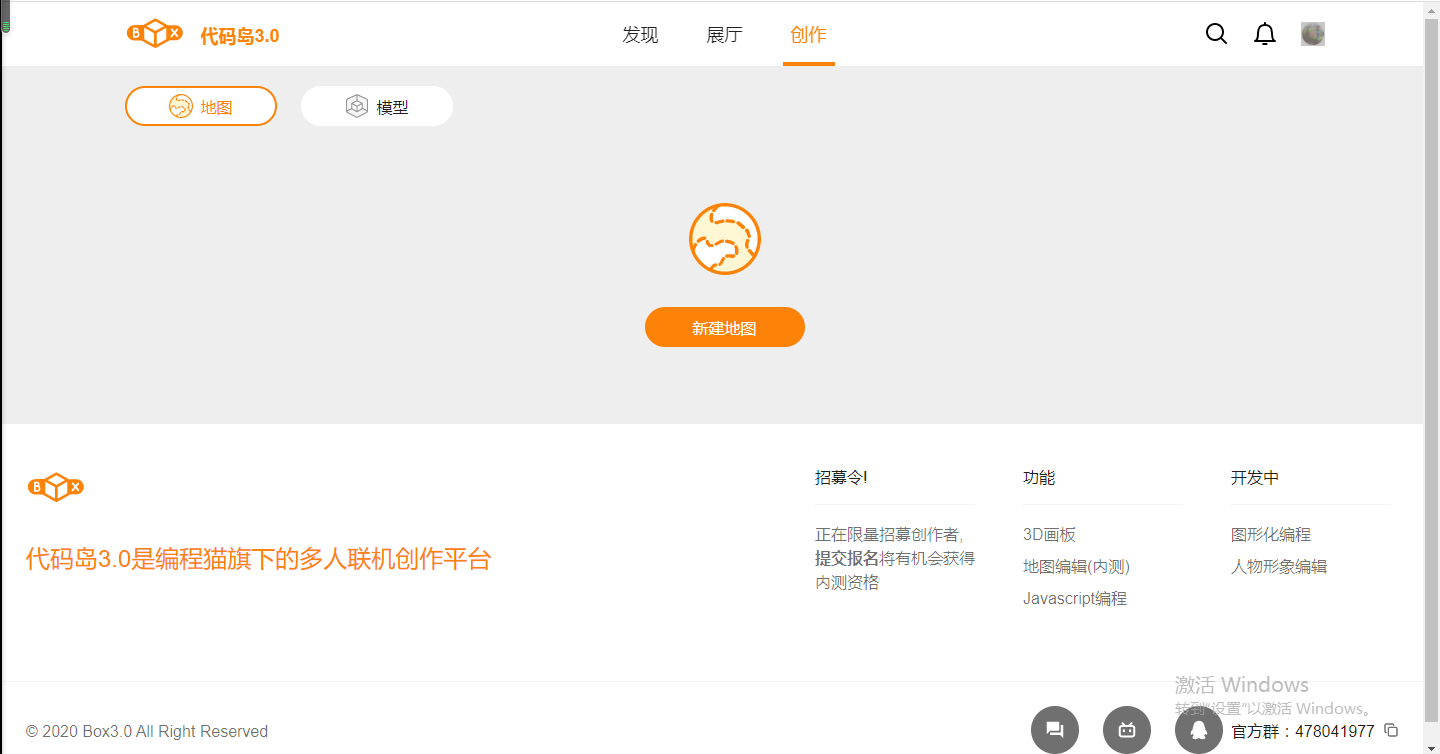Click the Box3 cube logo in the header

tap(155, 34)
